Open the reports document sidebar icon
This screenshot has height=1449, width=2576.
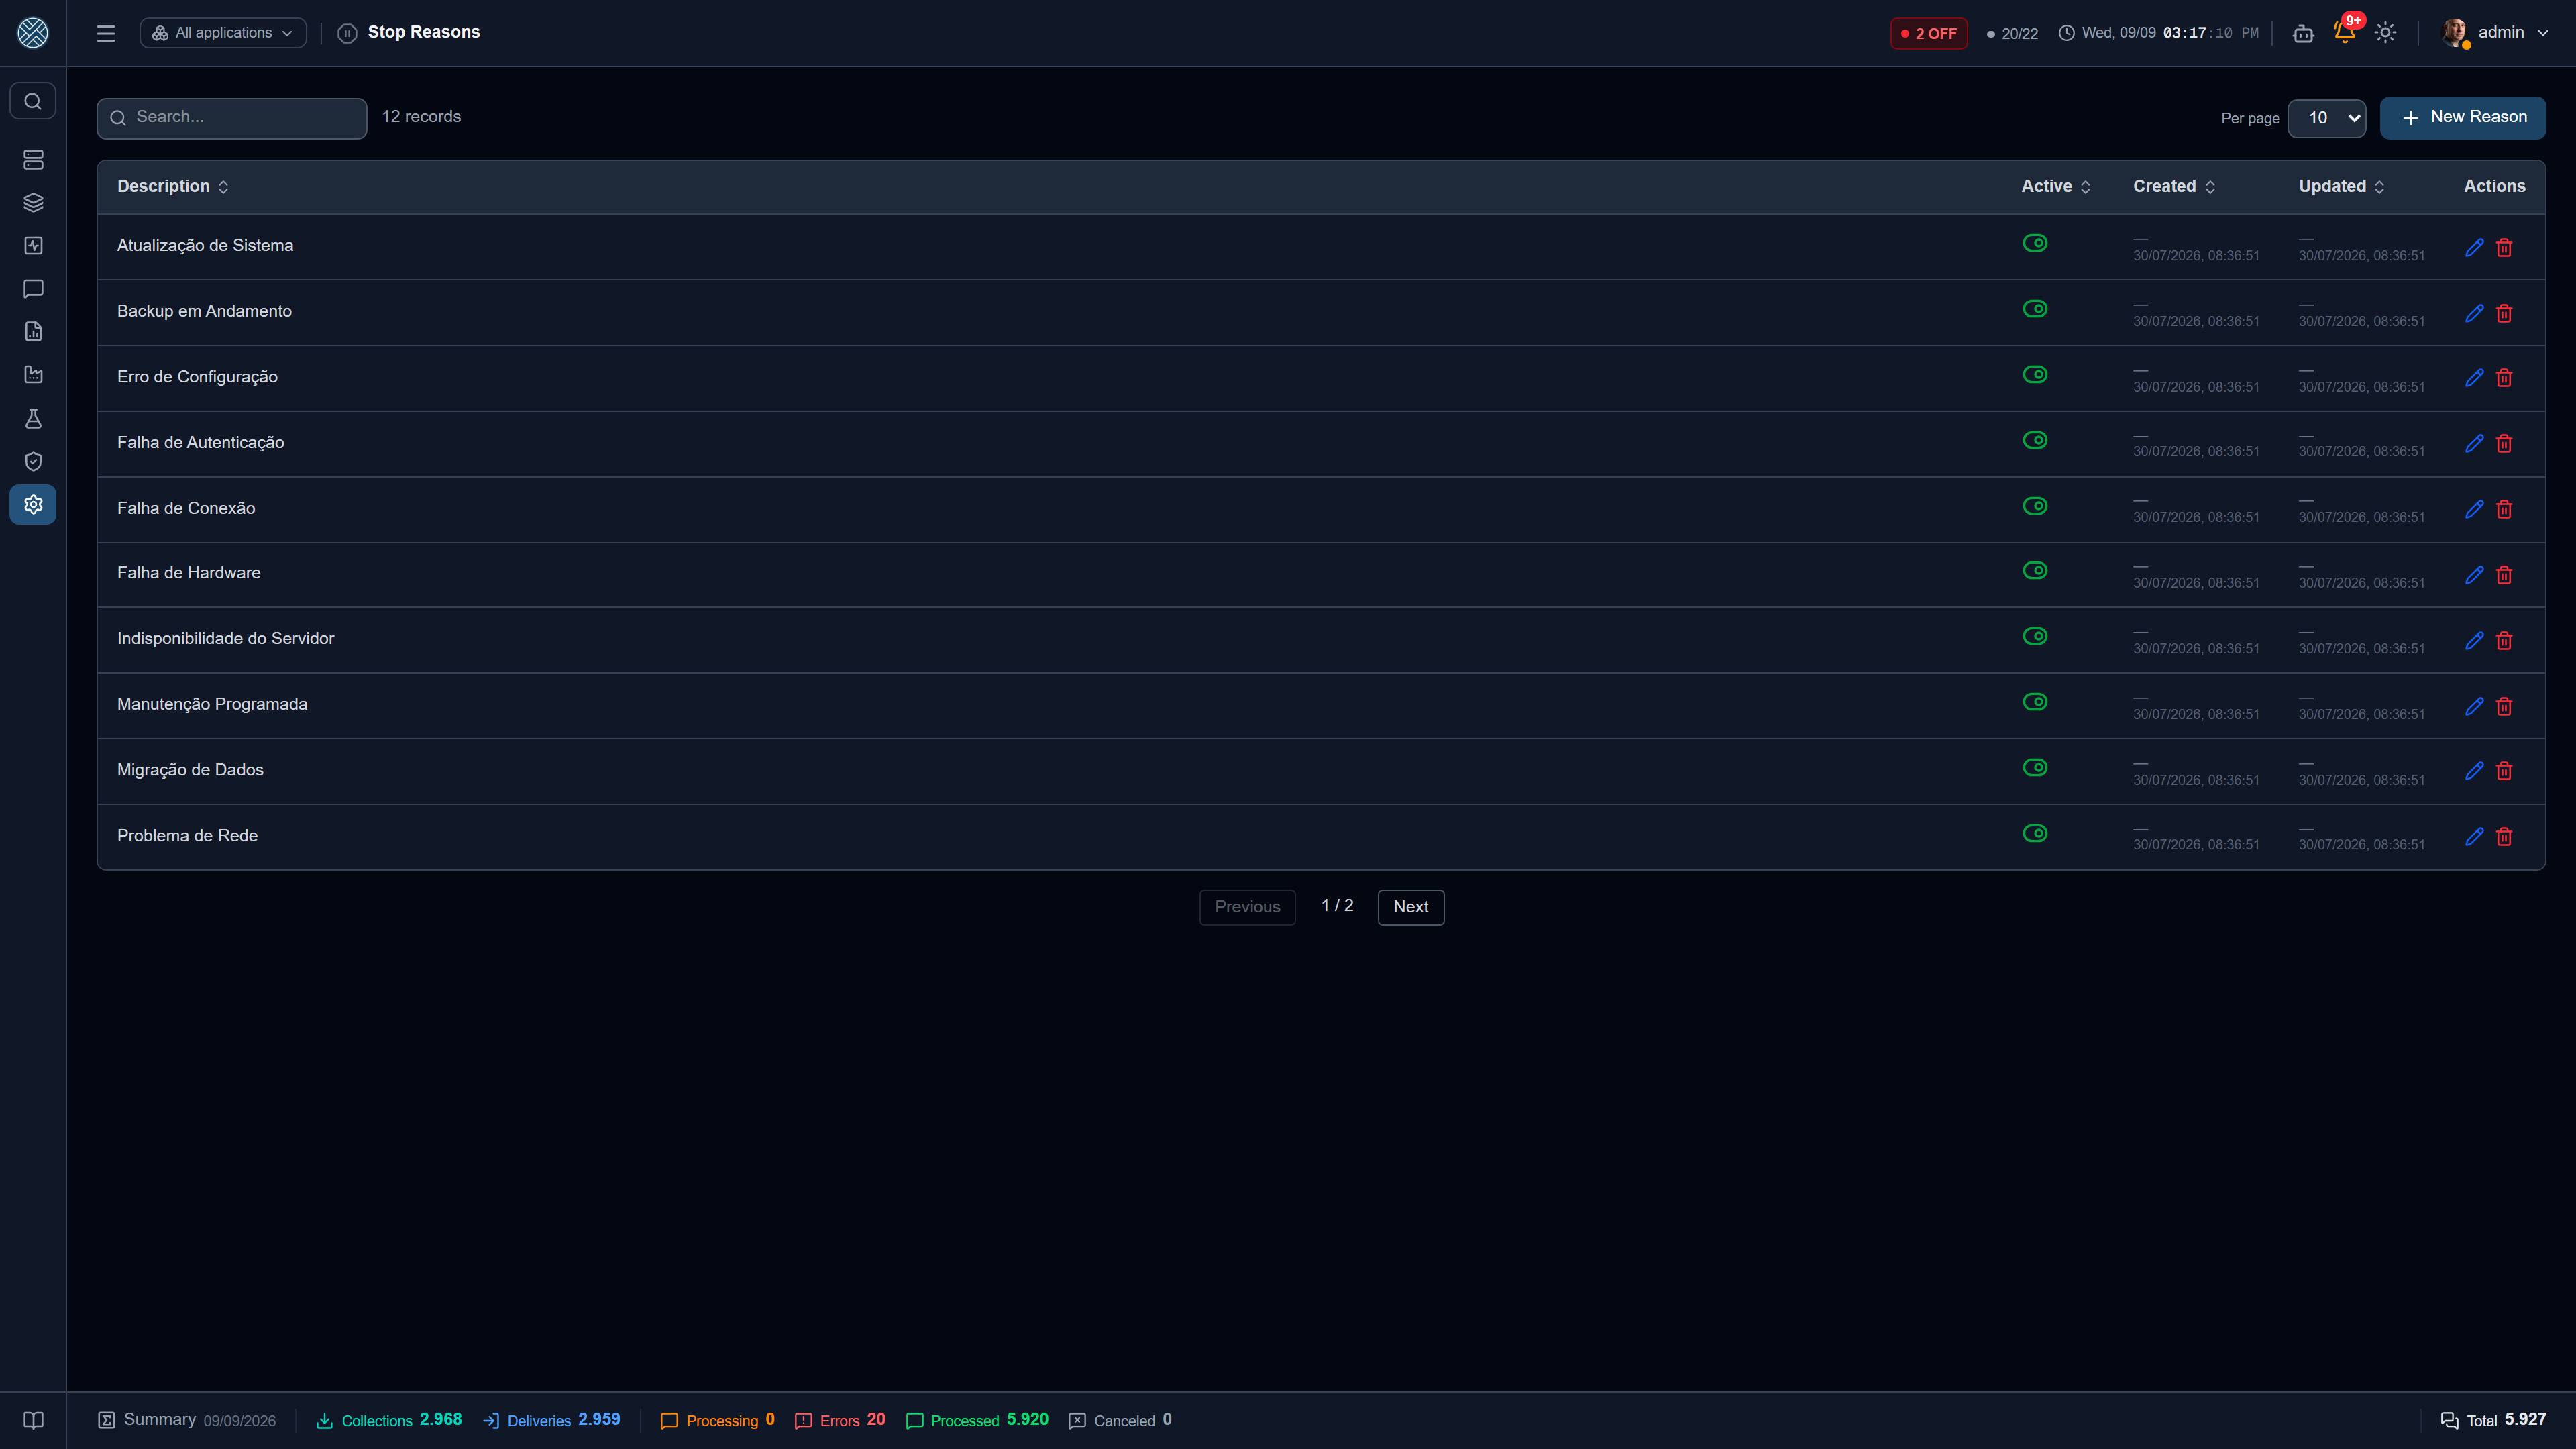(x=33, y=332)
